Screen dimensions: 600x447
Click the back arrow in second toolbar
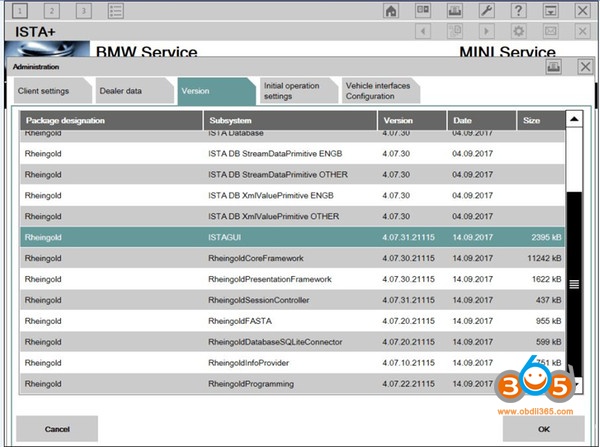click(x=423, y=31)
